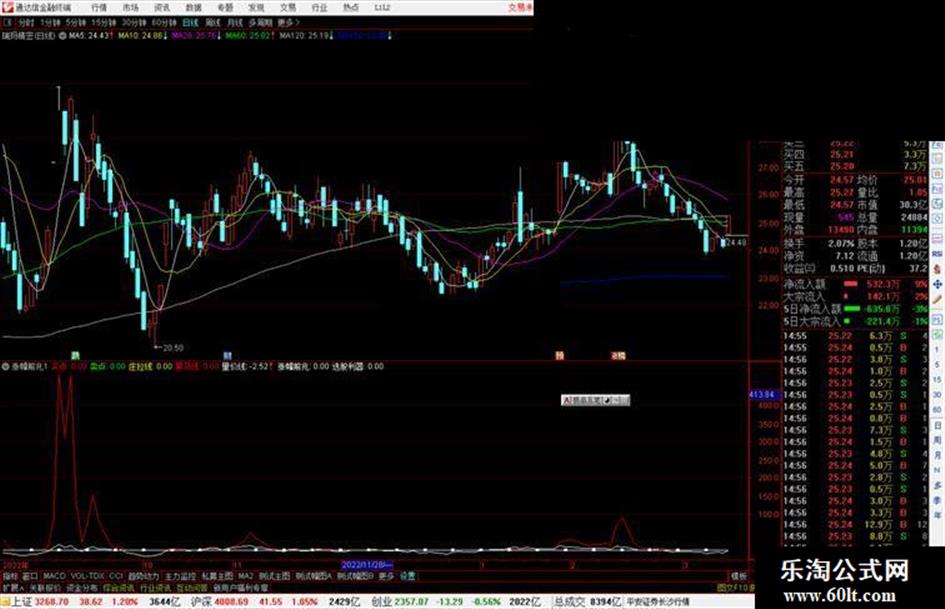Click the round icon beside the 涨幅能兆 indicator name
The image size is (945, 609).
tap(5, 366)
